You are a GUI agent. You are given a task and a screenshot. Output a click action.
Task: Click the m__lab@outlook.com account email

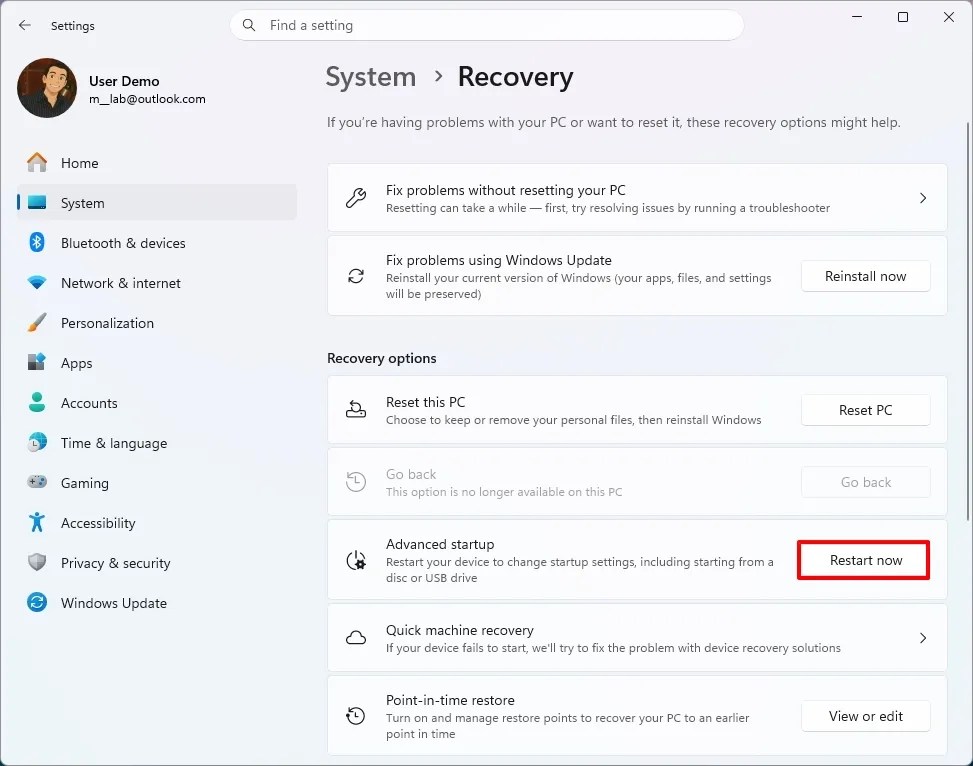pos(147,99)
